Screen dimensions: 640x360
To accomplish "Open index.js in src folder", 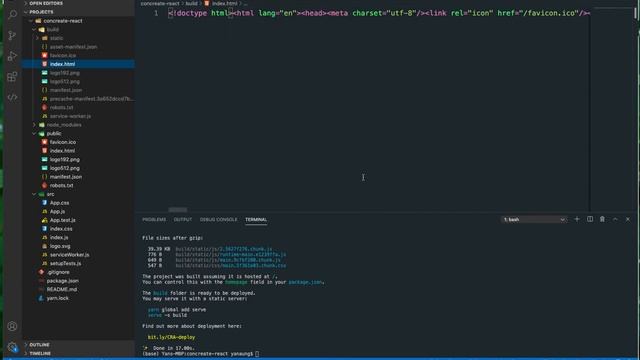I will (59, 238).
